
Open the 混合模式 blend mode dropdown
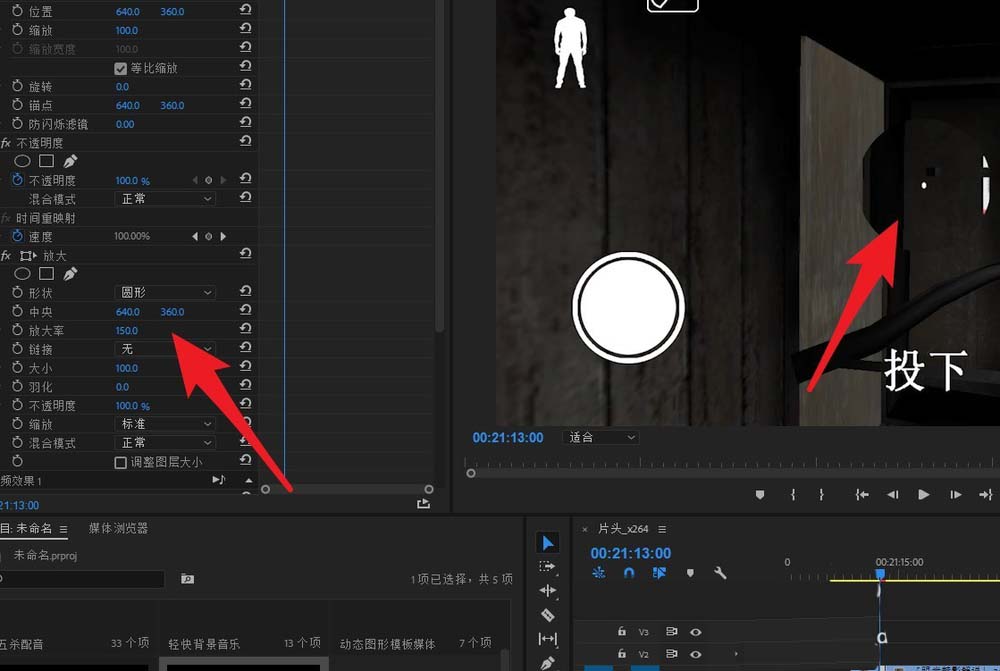164,441
